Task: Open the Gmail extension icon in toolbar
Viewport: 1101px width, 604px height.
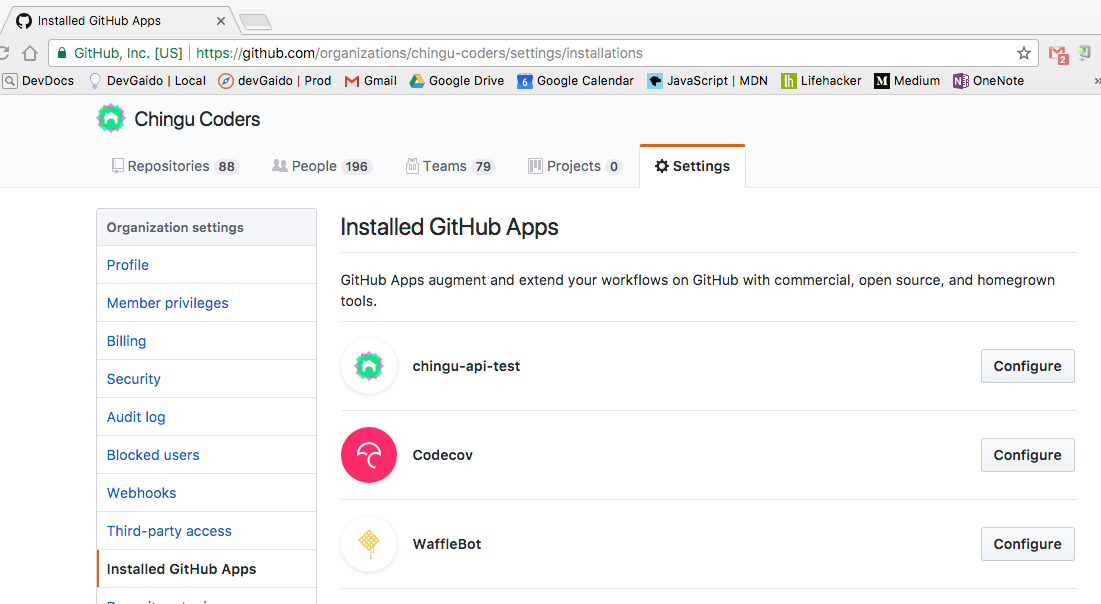Action: point(1057,54)
